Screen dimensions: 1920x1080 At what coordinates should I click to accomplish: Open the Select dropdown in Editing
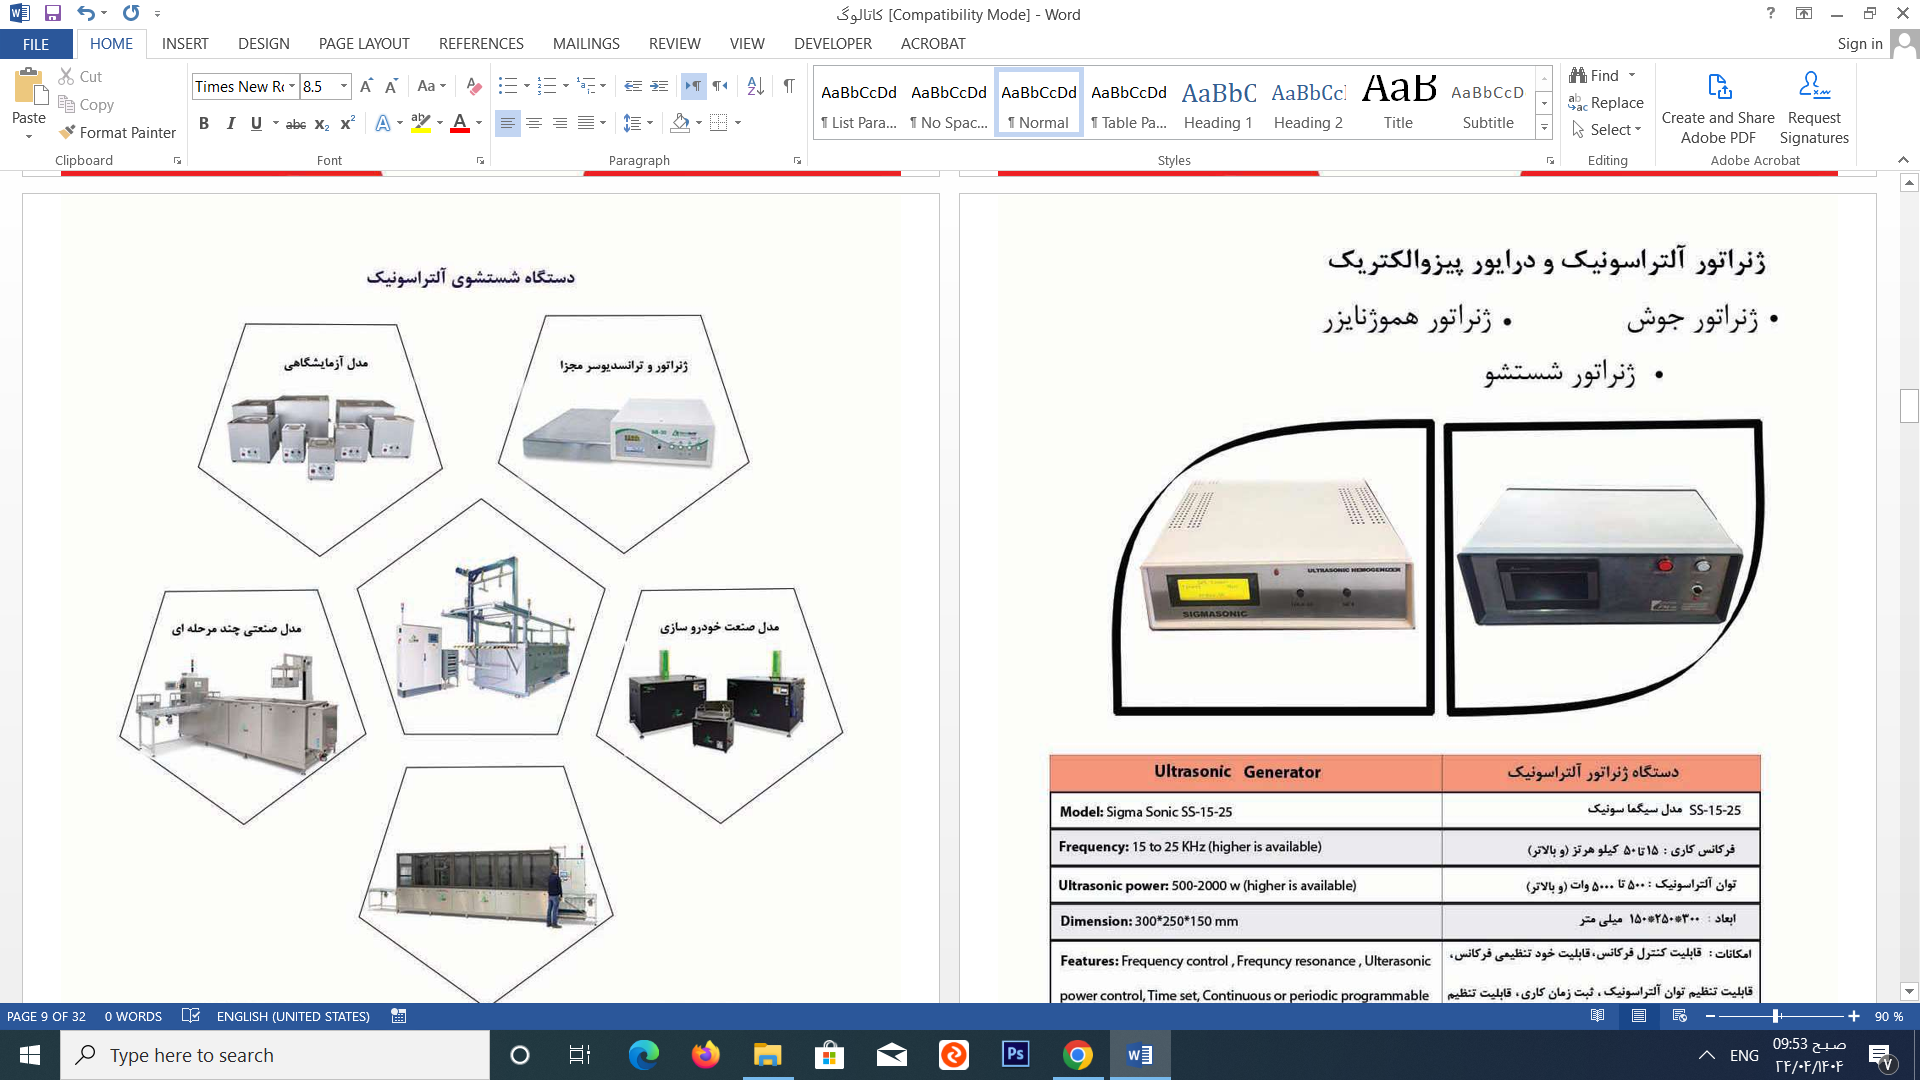coord(1606,129)
